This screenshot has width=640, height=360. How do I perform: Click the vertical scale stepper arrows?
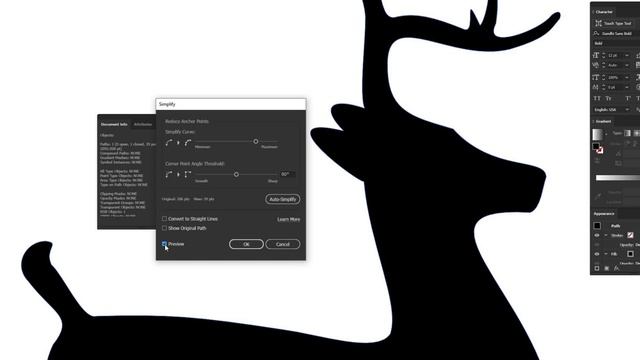(x=603, y=77)
